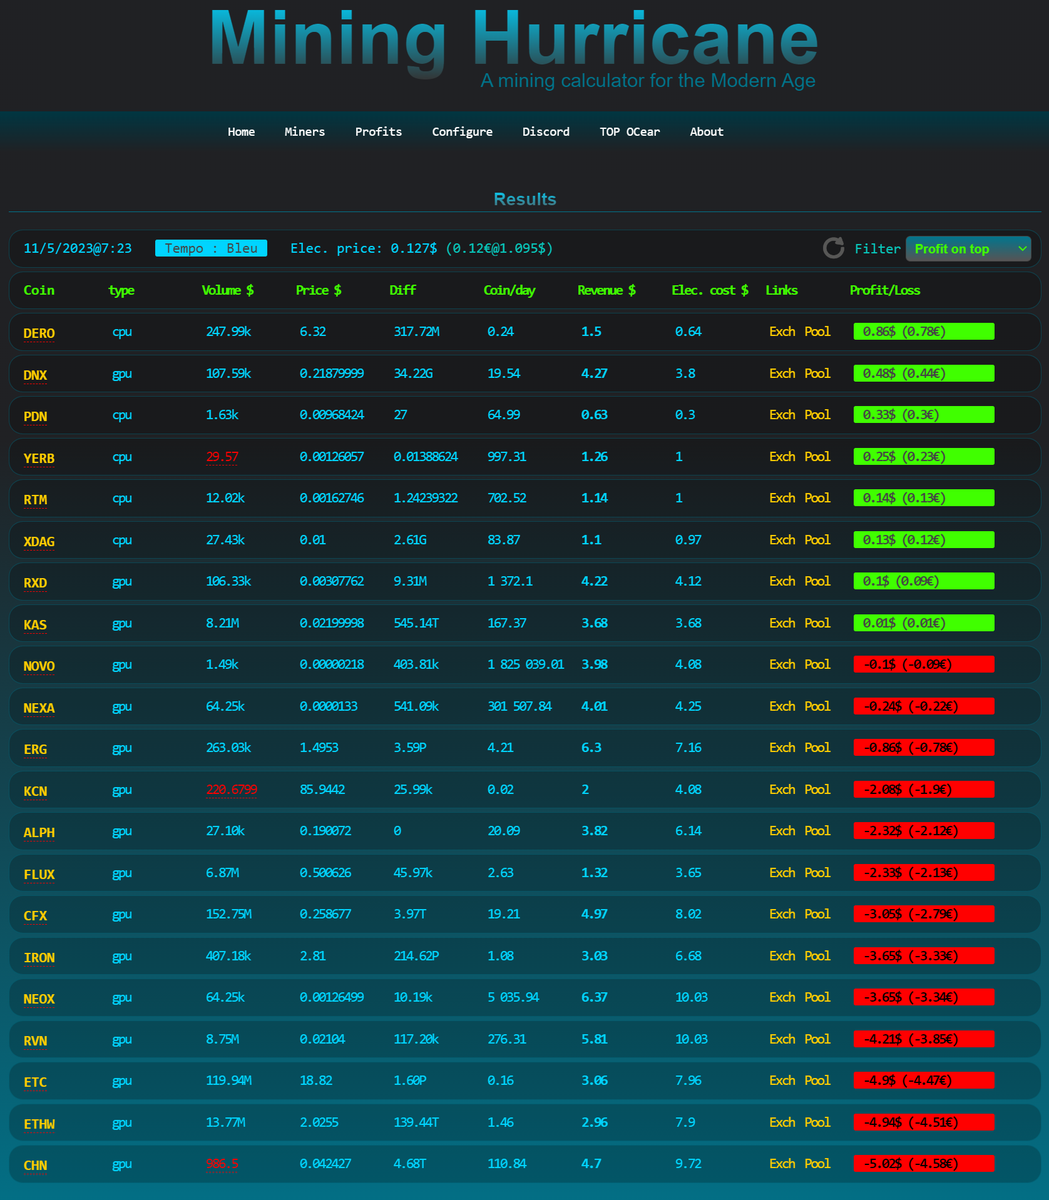This screenshot has width=1049, height=1200.
Task: Open the PDN coin link
Action: click(35, 416)
